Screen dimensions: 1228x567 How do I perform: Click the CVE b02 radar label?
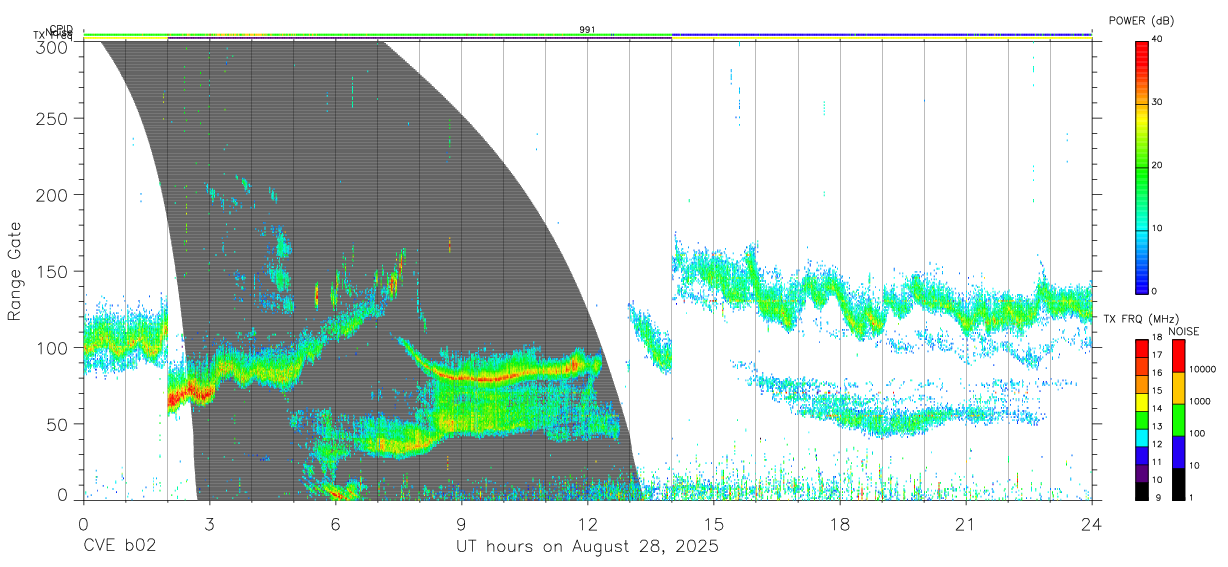coord(119,547)
